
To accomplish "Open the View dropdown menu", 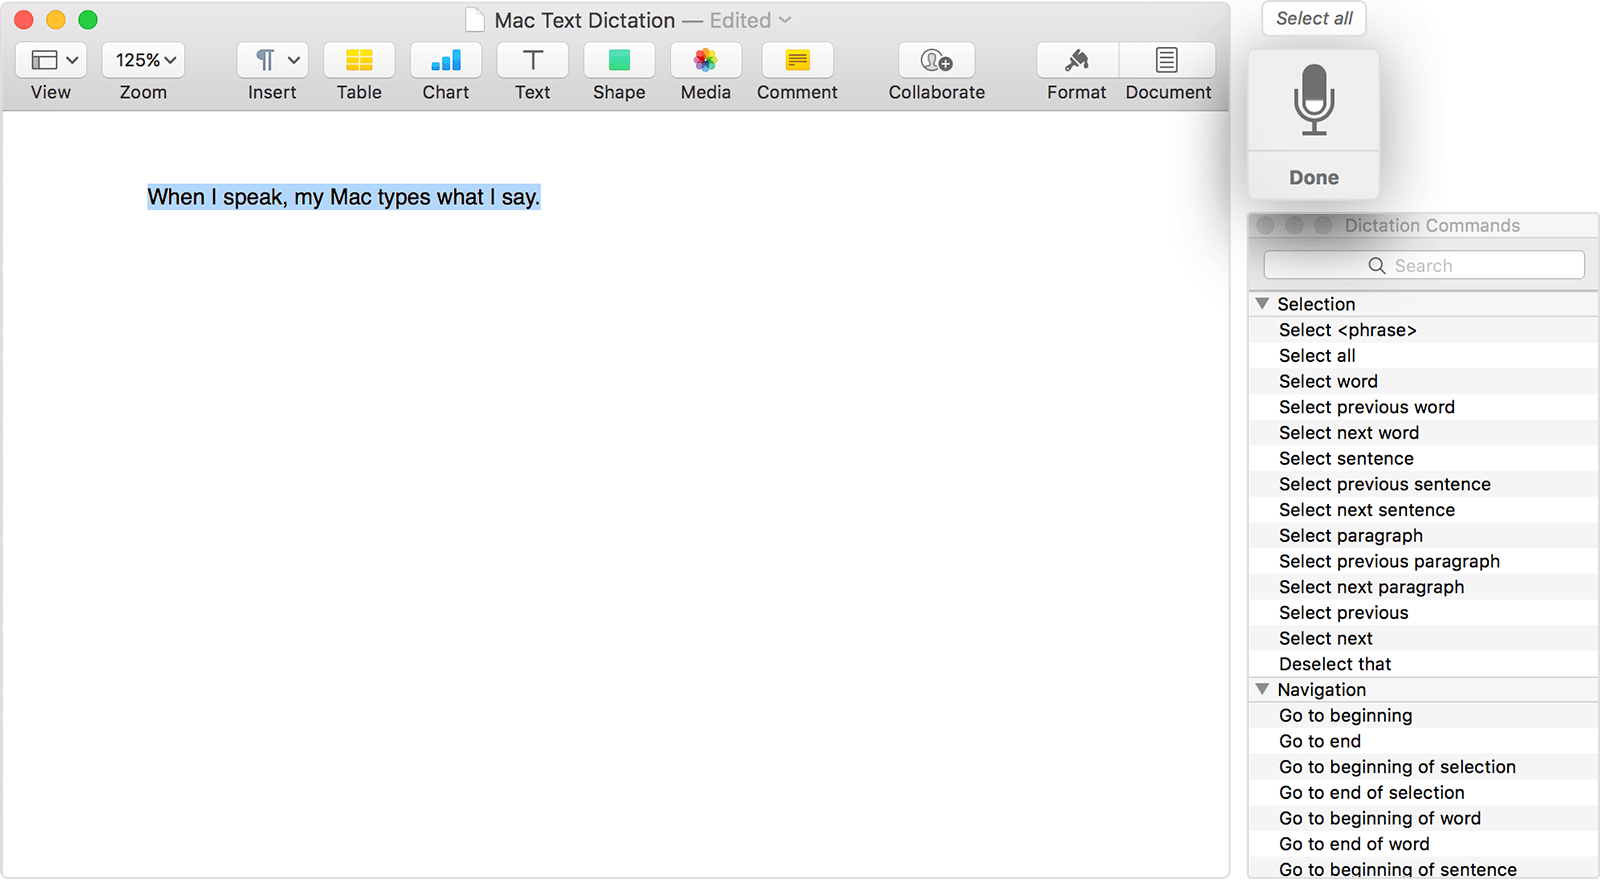I will coord(52,61).
